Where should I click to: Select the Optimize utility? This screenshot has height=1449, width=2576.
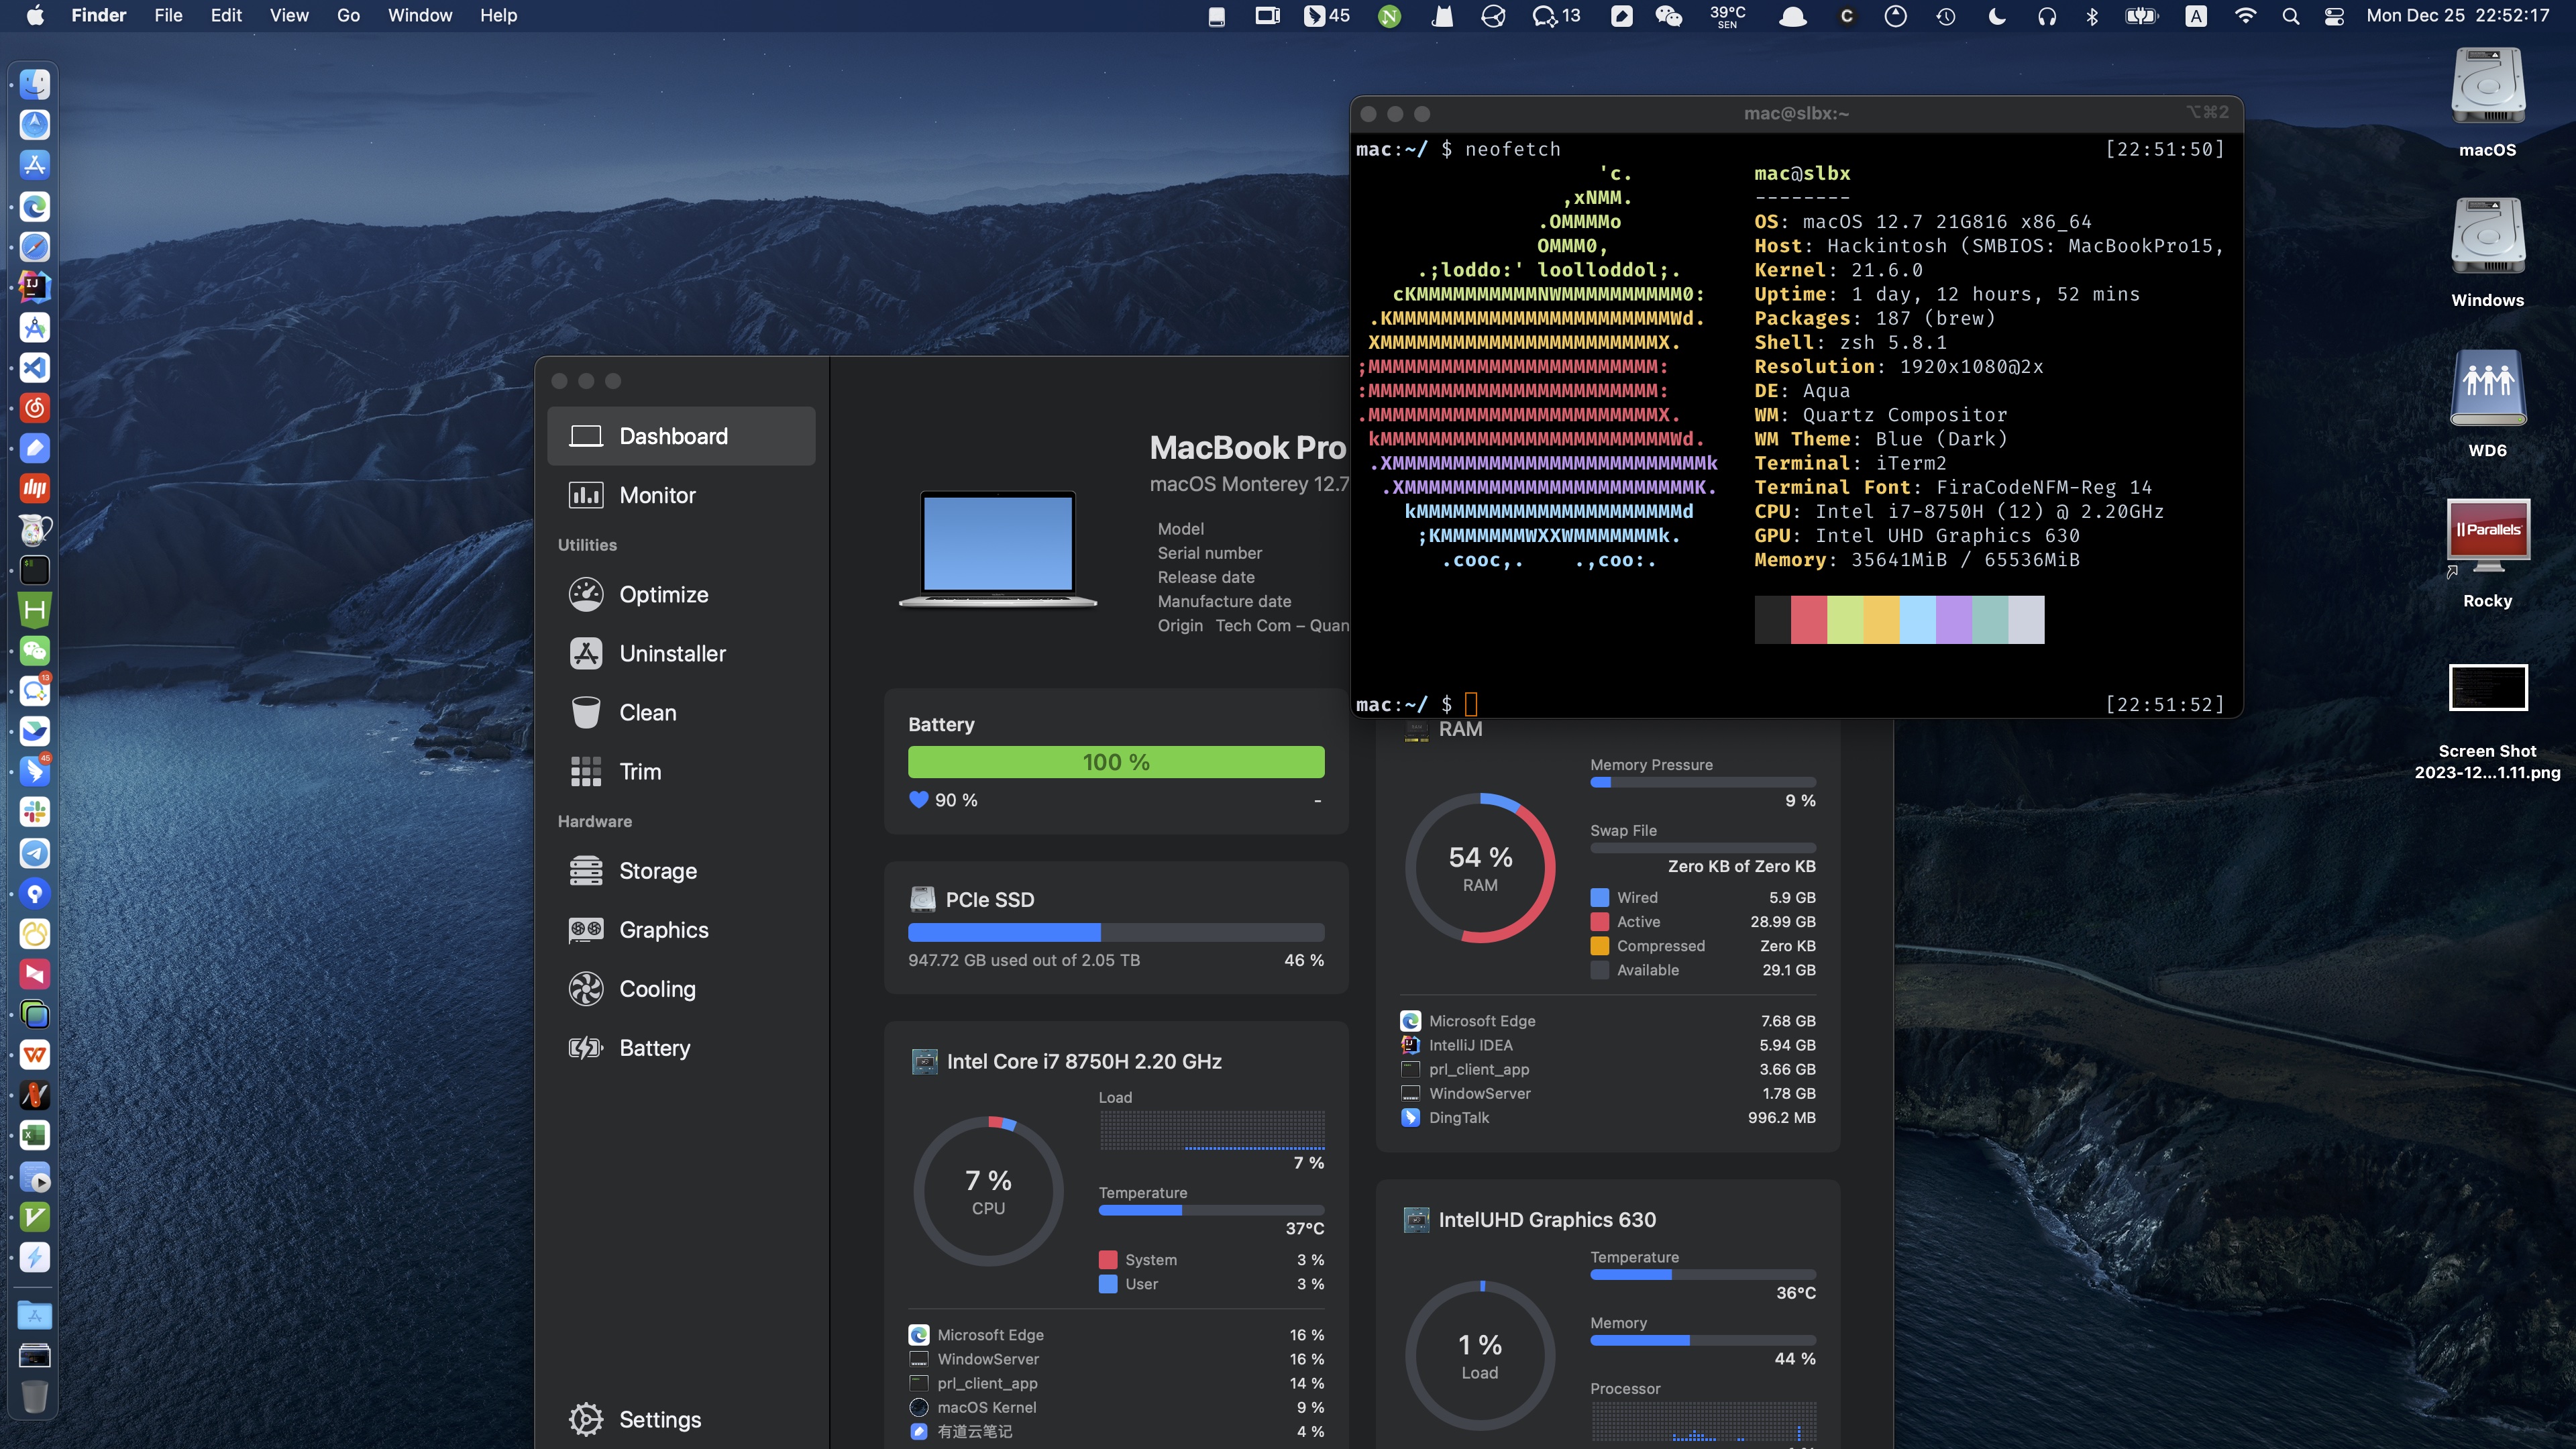coord(681,594)
